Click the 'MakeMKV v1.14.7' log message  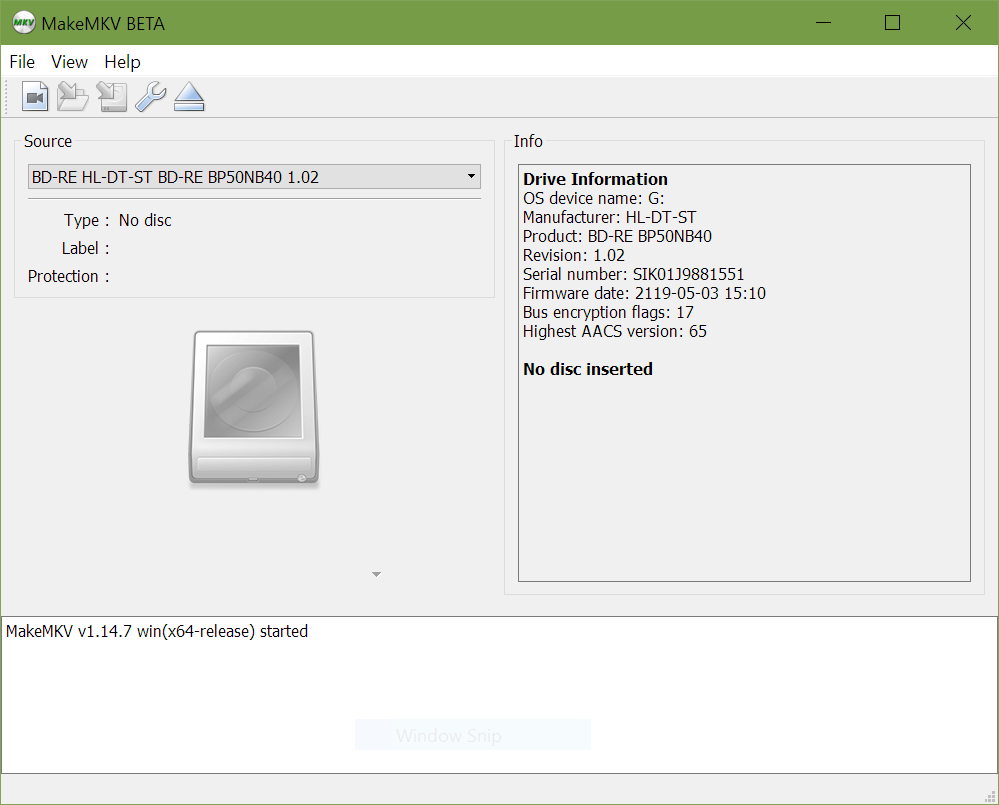157,631
